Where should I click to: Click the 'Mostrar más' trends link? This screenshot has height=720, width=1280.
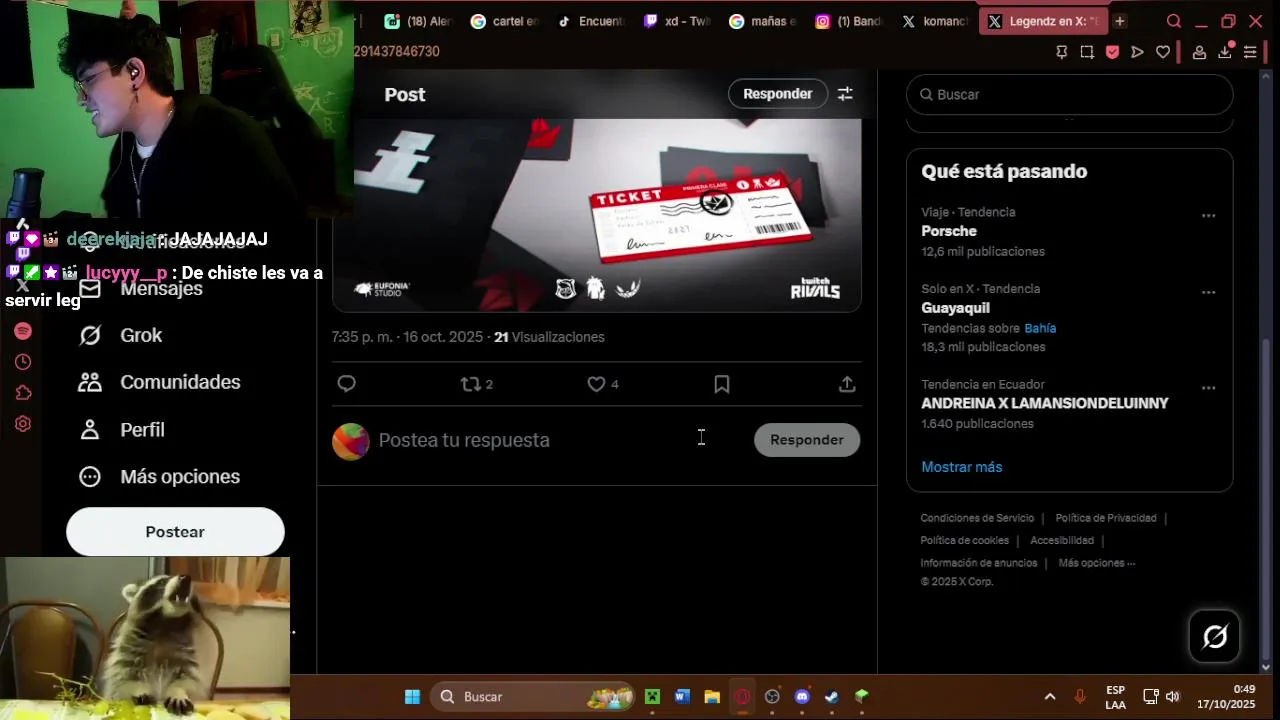961,467
